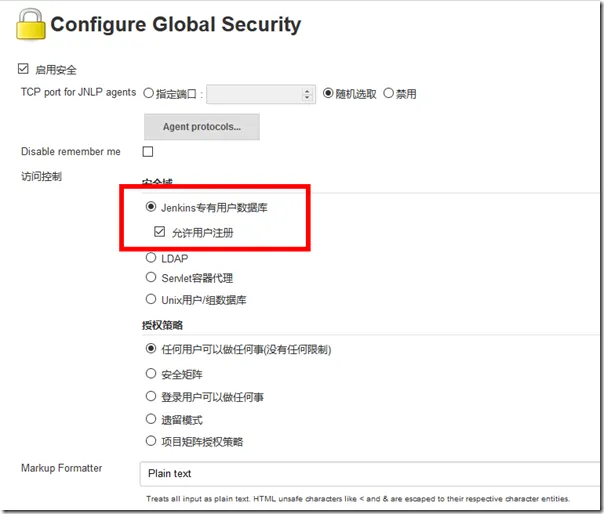Select the 指定端口 radio option
The image size is (604, 514).
pyautogui.click(x=150, y=94)
